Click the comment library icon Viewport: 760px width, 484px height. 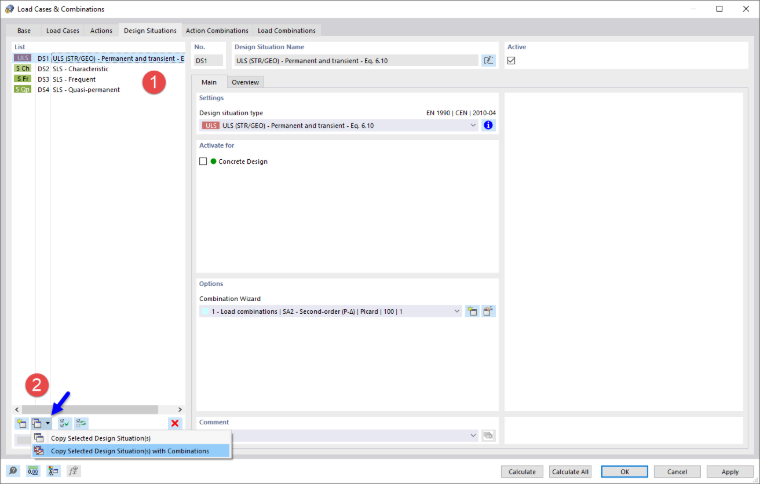coord(489,435)
